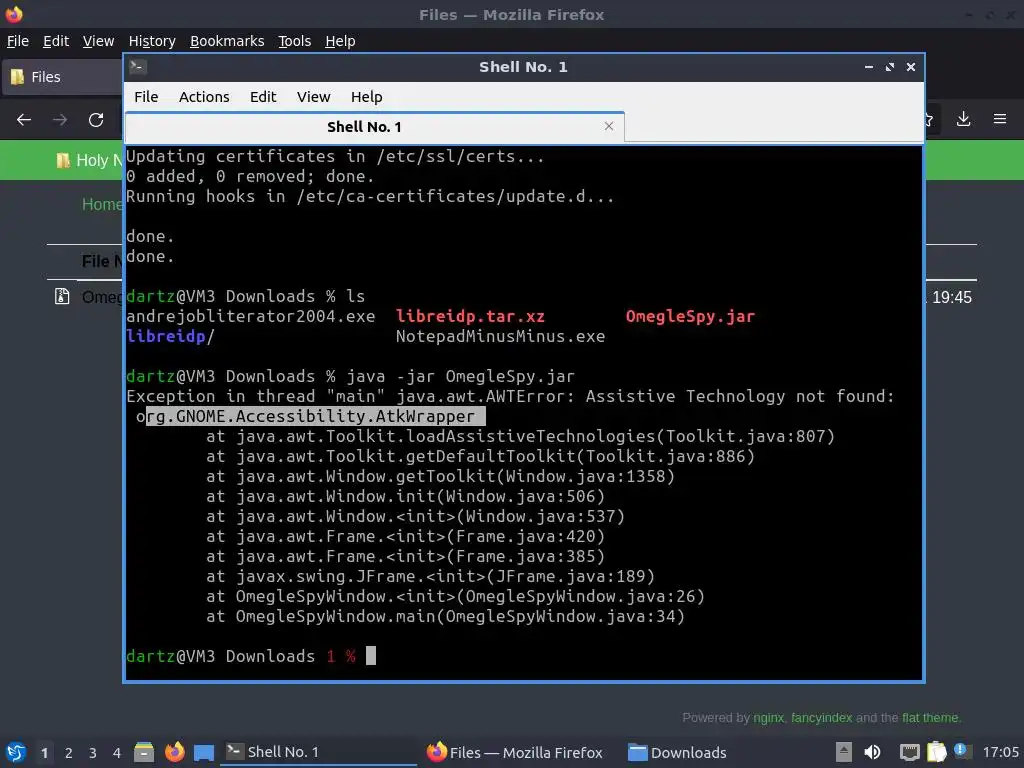Maximize the Shell No. 1 window
Viewport: 1024px width, 768px height.
(889, 67)
